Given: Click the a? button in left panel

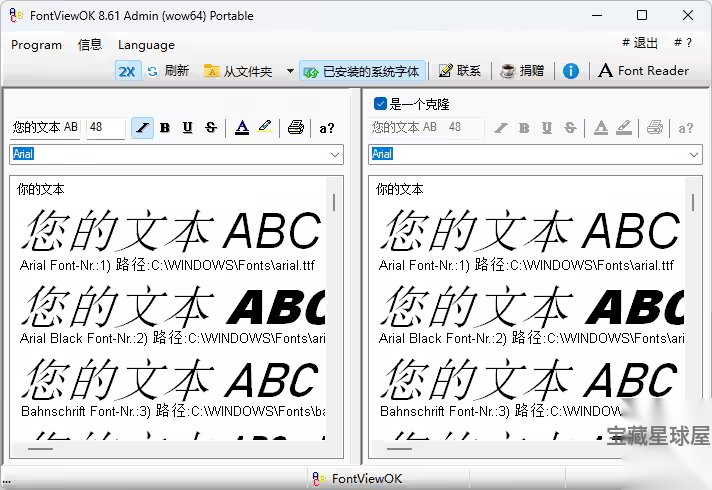Looking at the screenshot, I should click(326, 129).
